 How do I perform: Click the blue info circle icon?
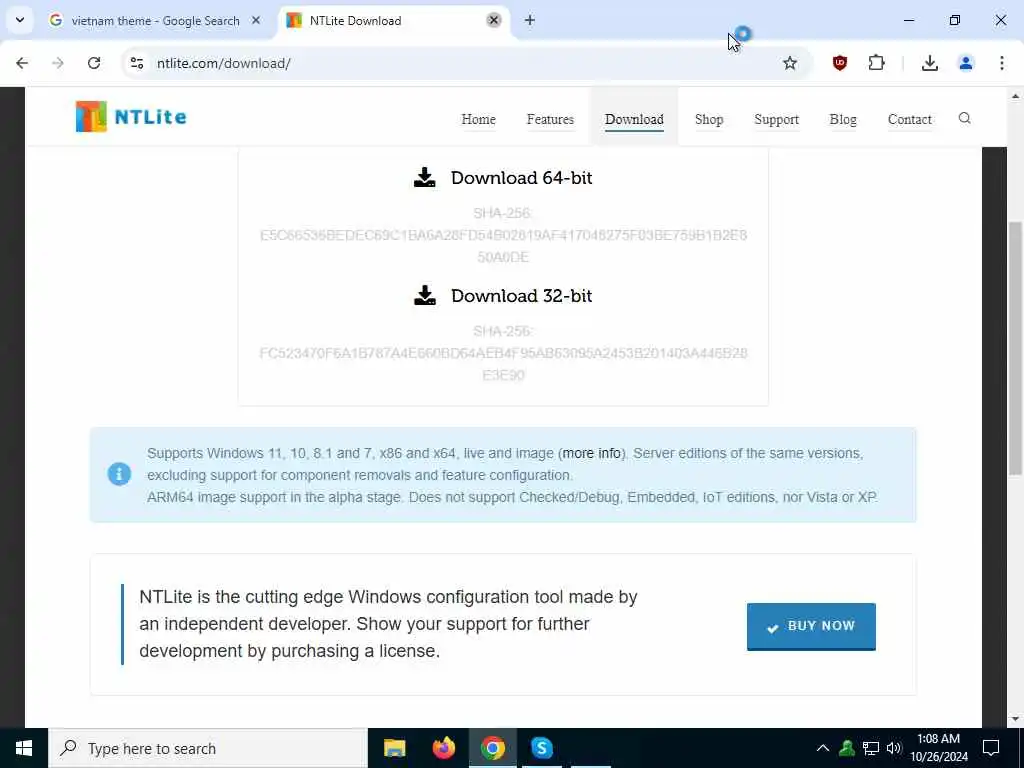pos(119,474)
